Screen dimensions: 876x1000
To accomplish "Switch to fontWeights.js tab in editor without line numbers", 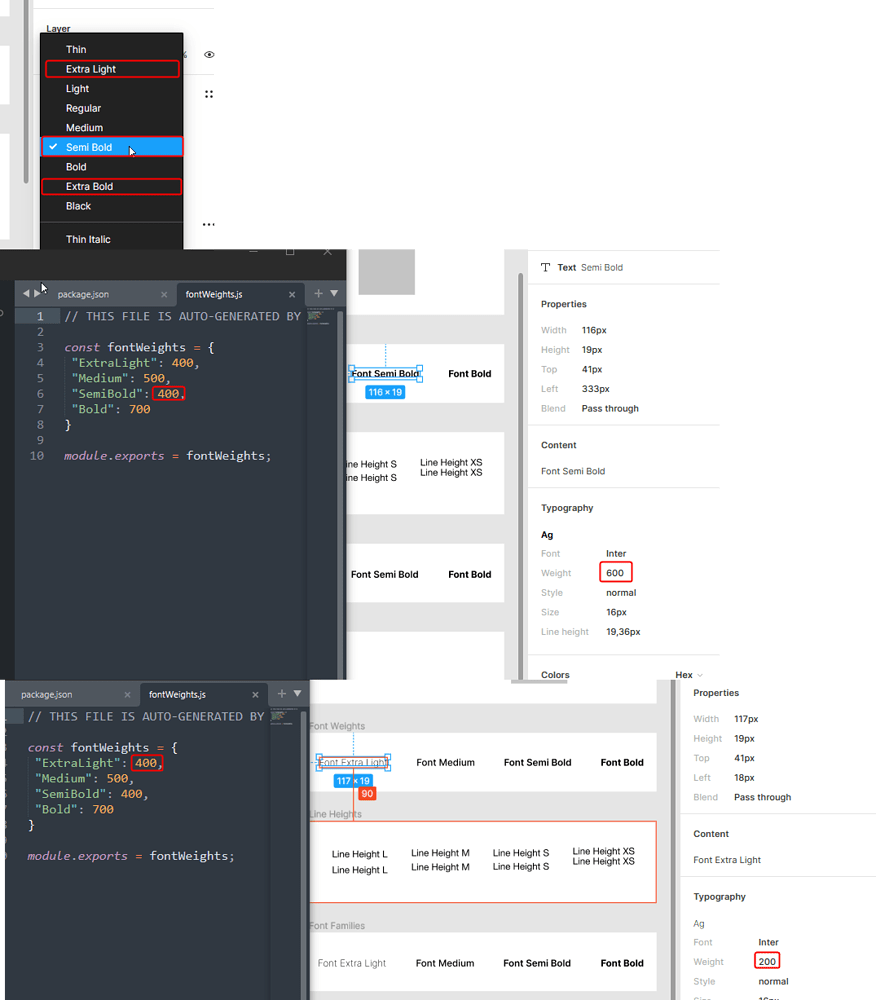I will coord(177,695).
